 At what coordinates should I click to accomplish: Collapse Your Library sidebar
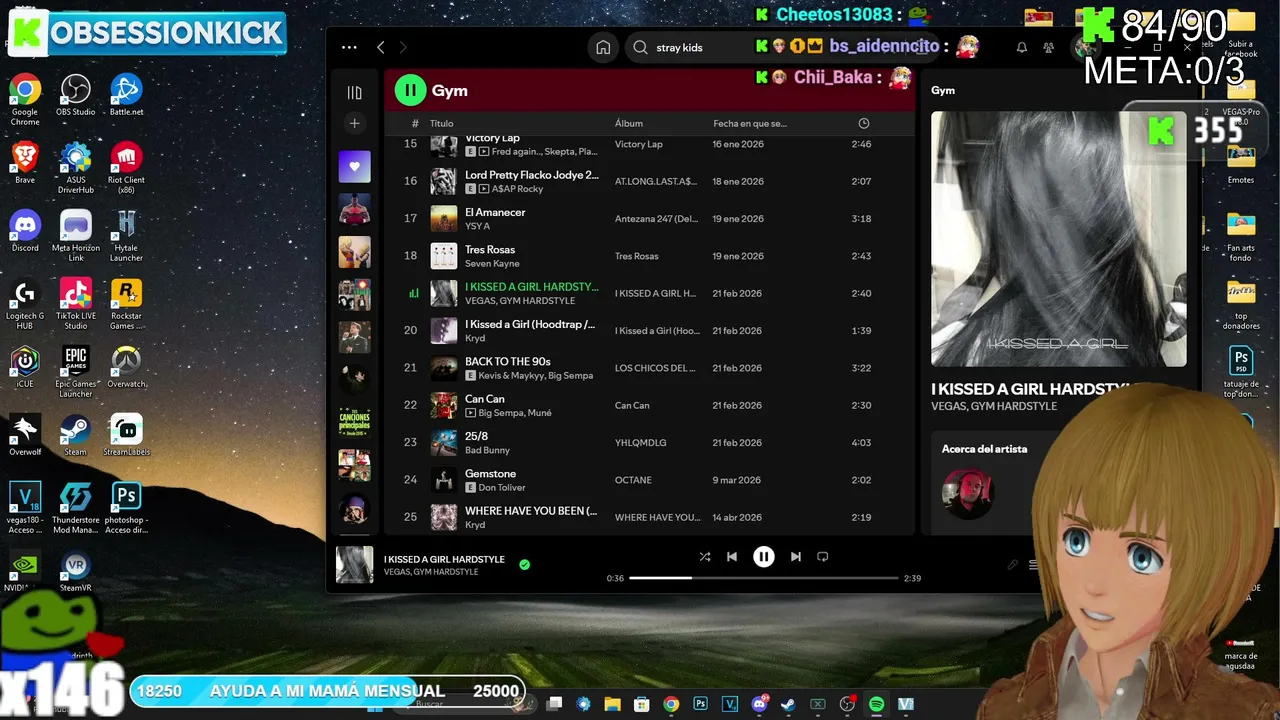pos(354,92)
